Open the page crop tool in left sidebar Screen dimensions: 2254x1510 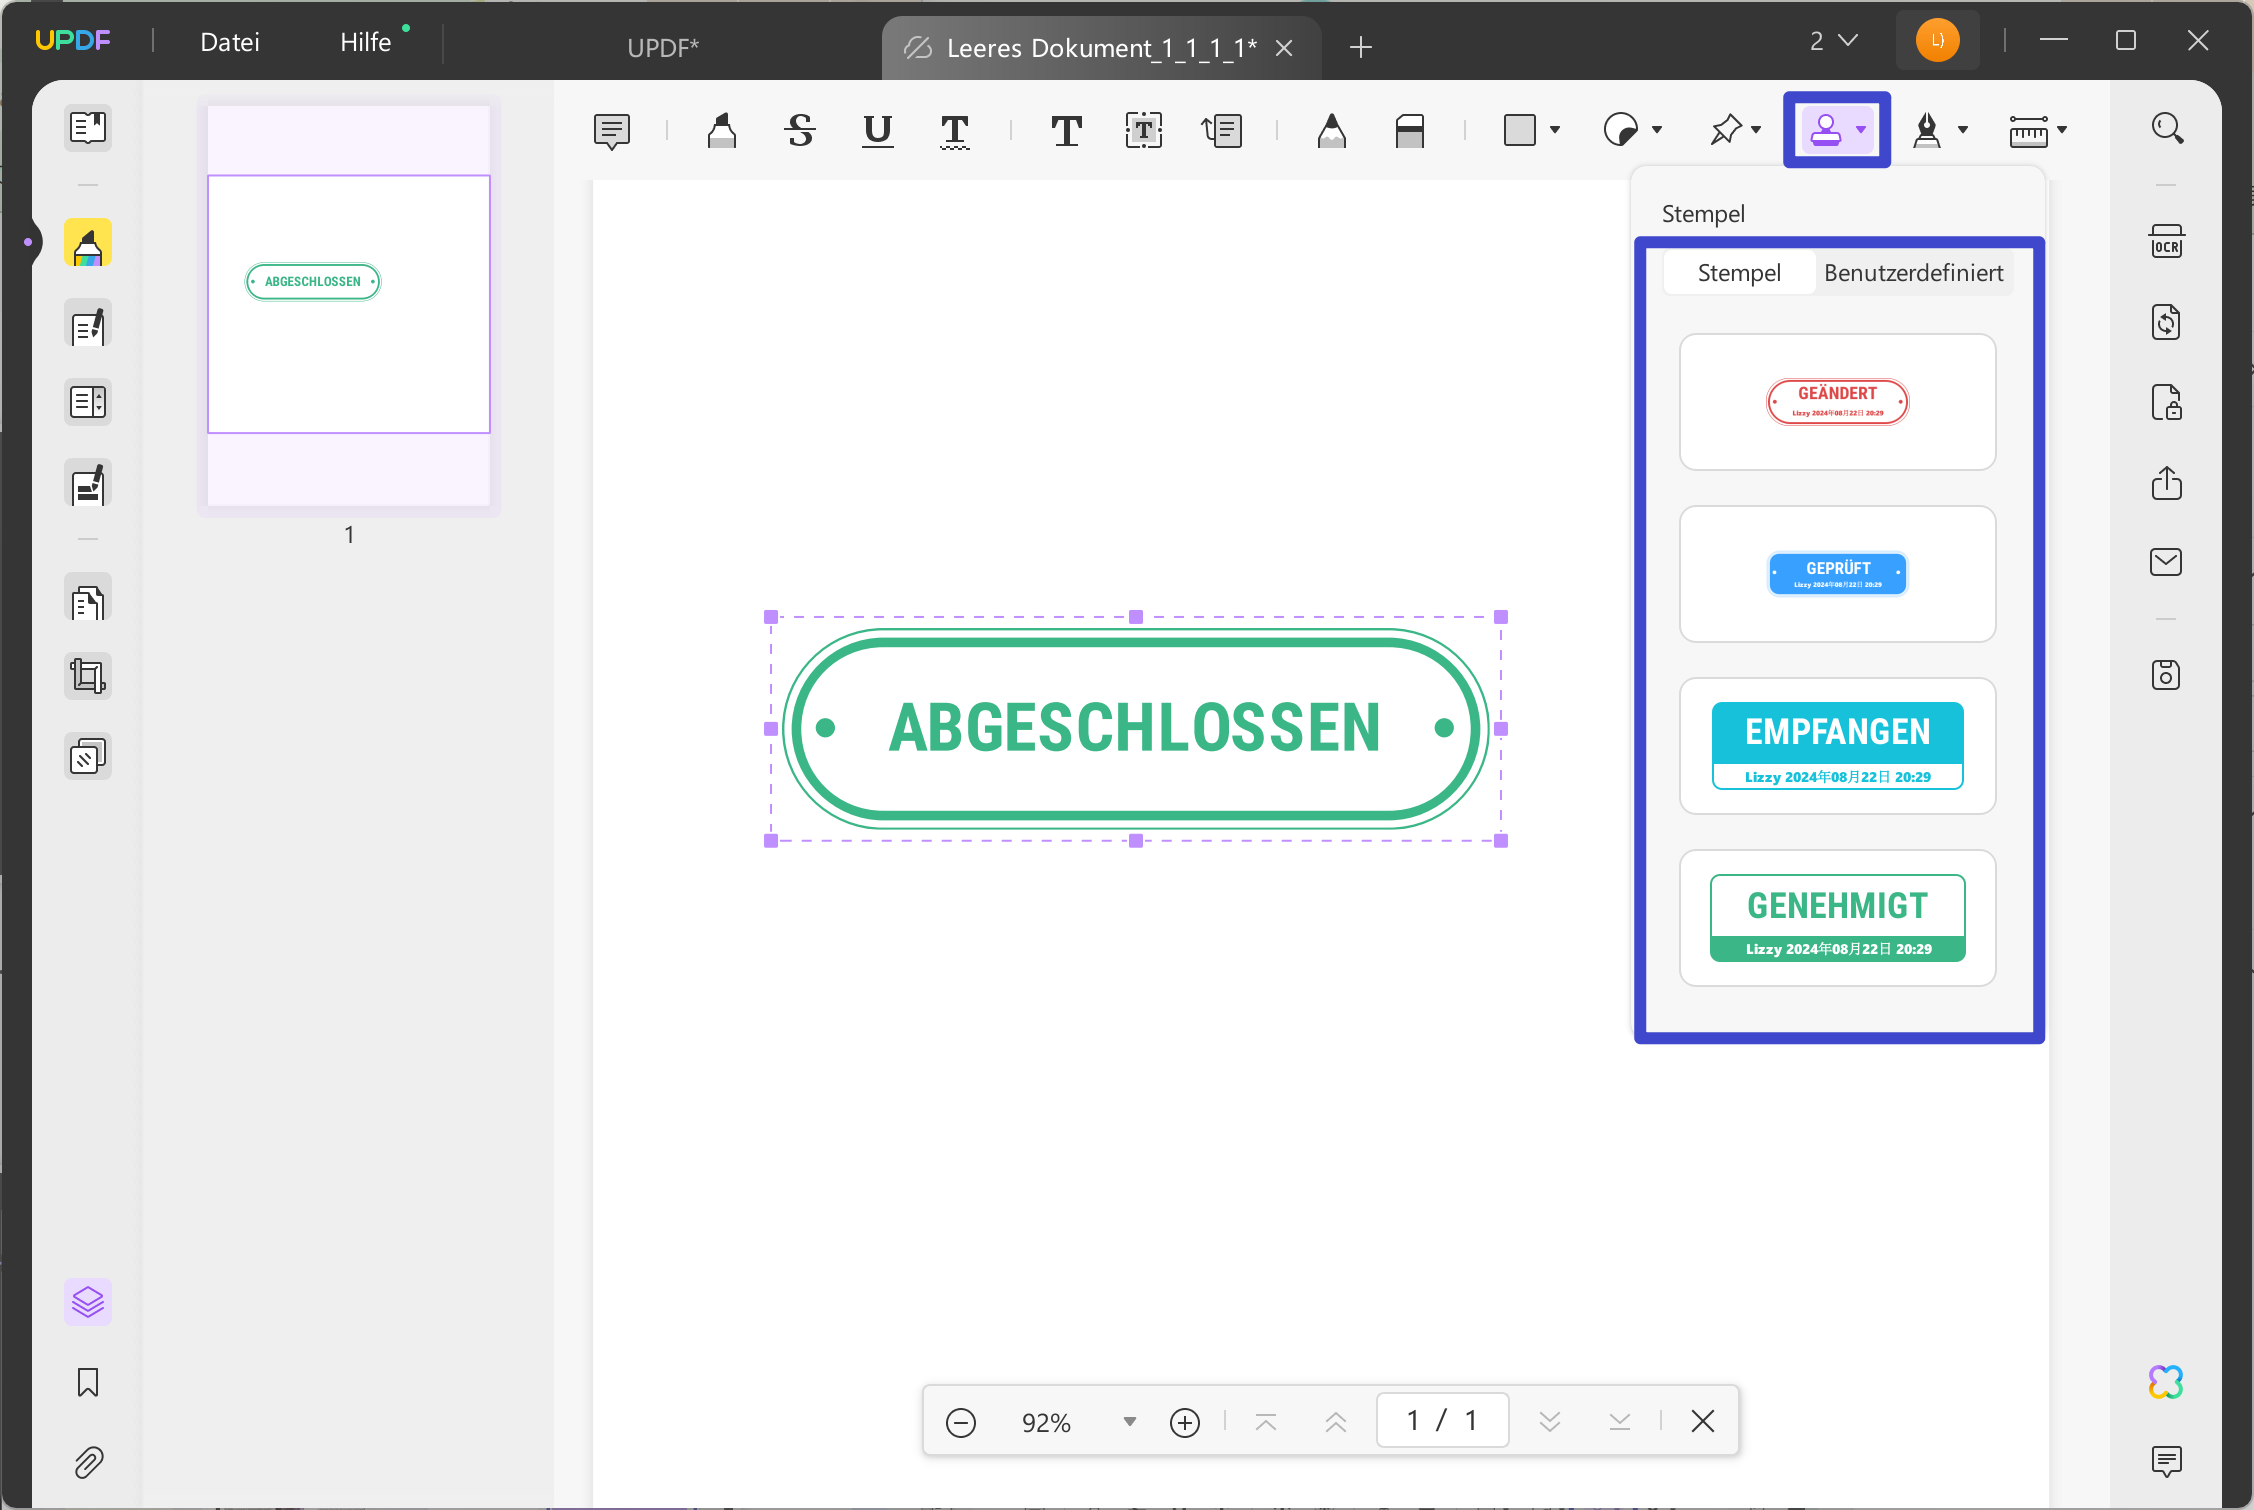pos(88,675)
